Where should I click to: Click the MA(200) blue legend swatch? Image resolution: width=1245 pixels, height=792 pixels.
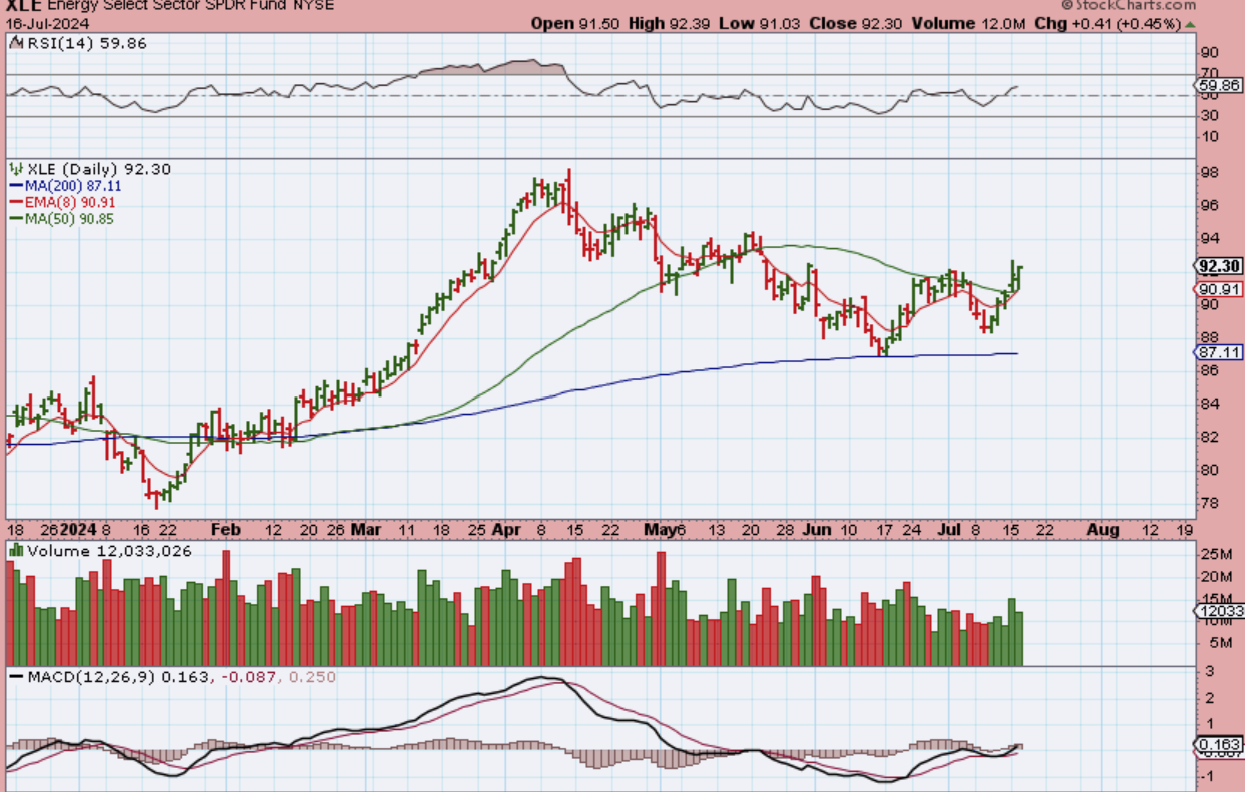[x=15, y=186]
